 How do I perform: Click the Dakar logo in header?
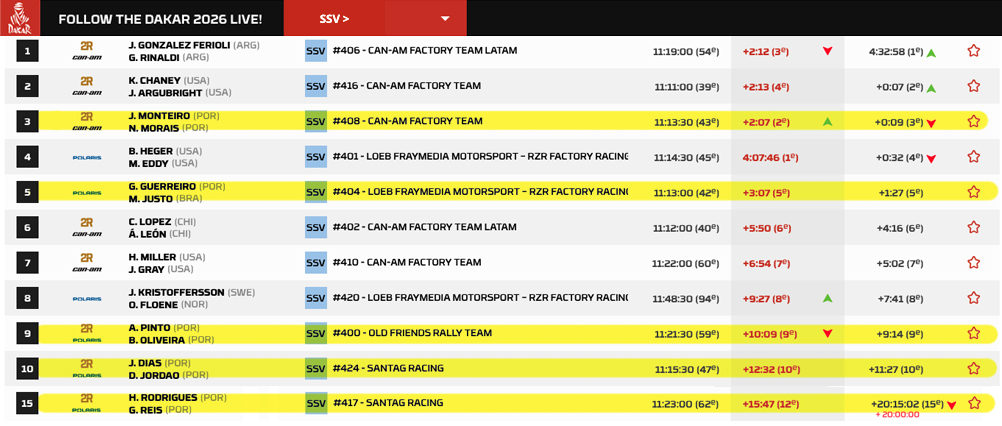coord(21,18)
